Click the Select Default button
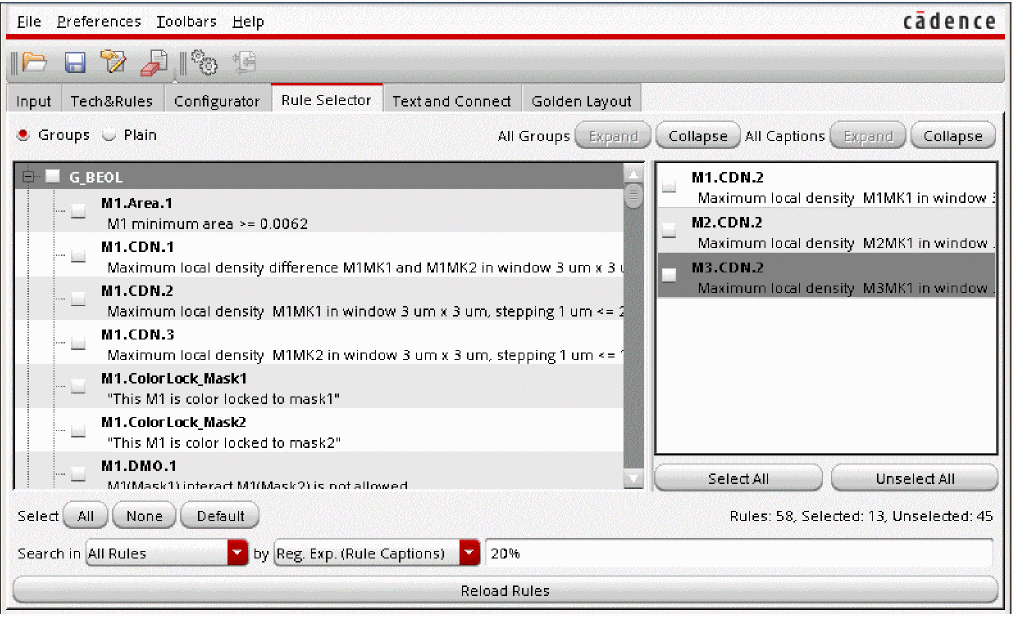 (x=220, y=516)
